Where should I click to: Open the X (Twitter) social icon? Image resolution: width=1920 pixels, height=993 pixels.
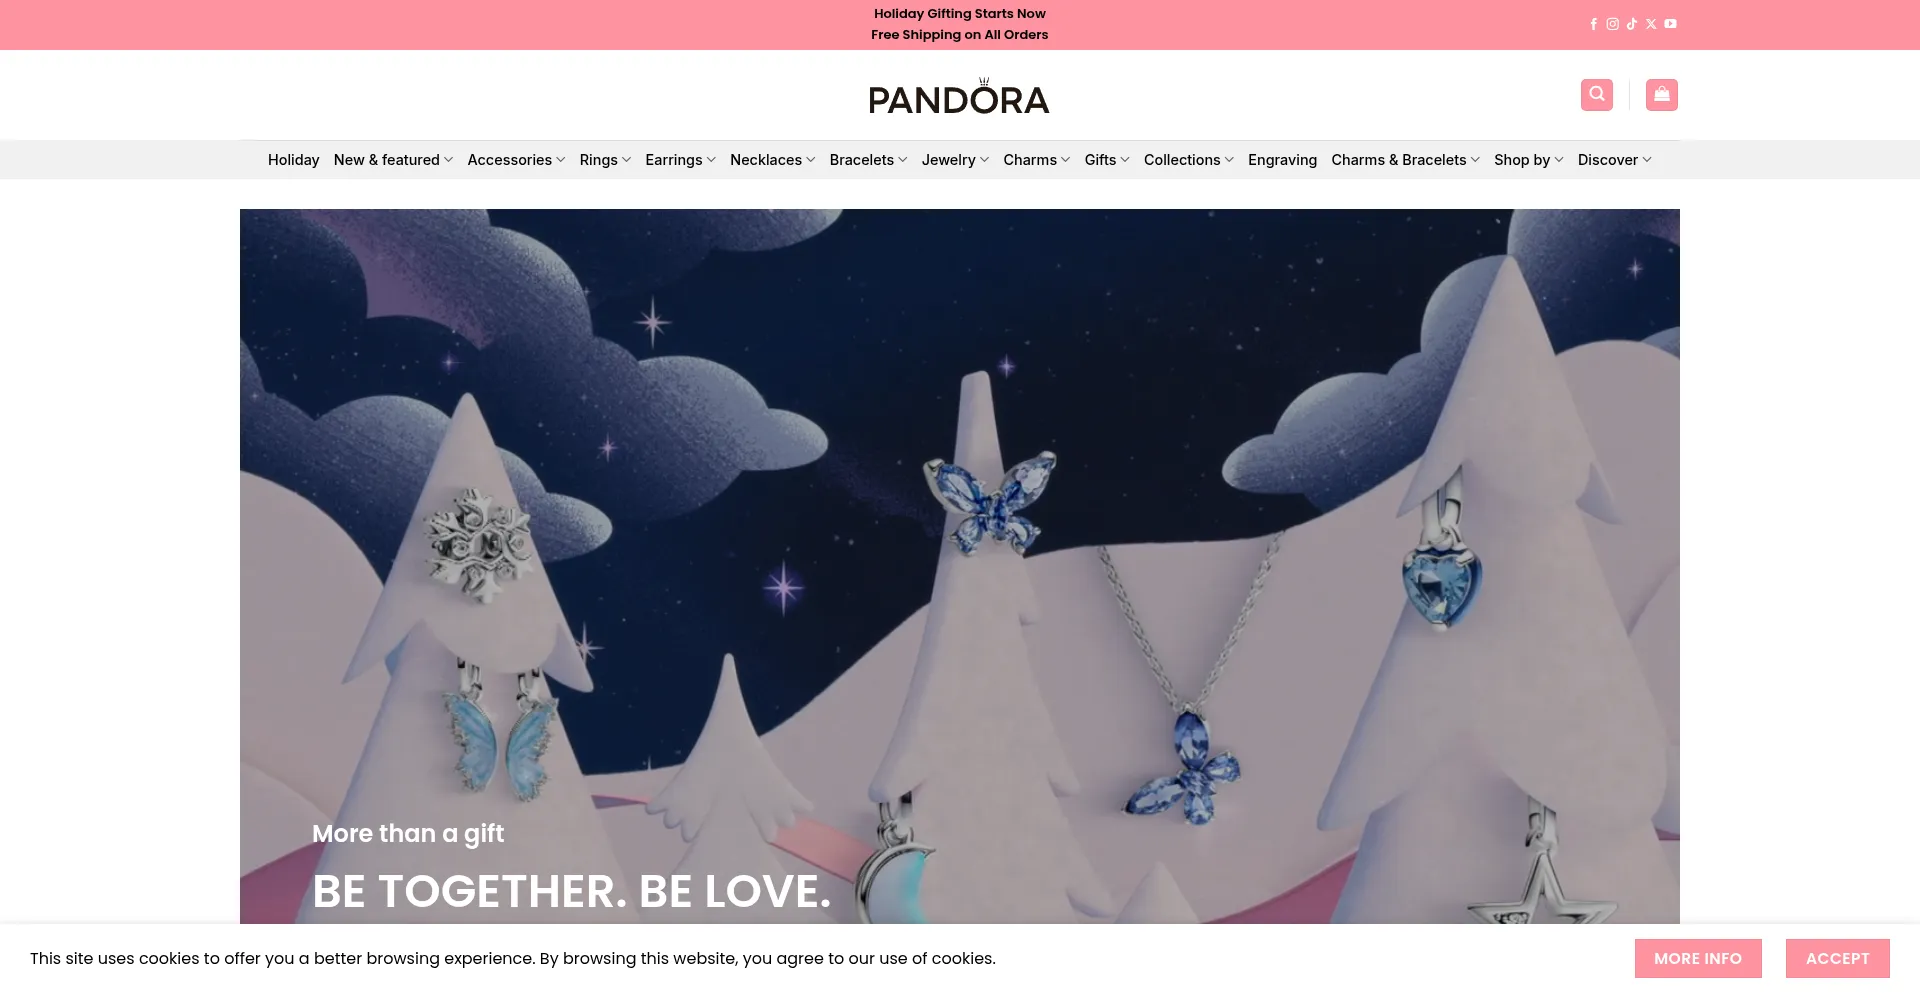(x=1651, y=24)
